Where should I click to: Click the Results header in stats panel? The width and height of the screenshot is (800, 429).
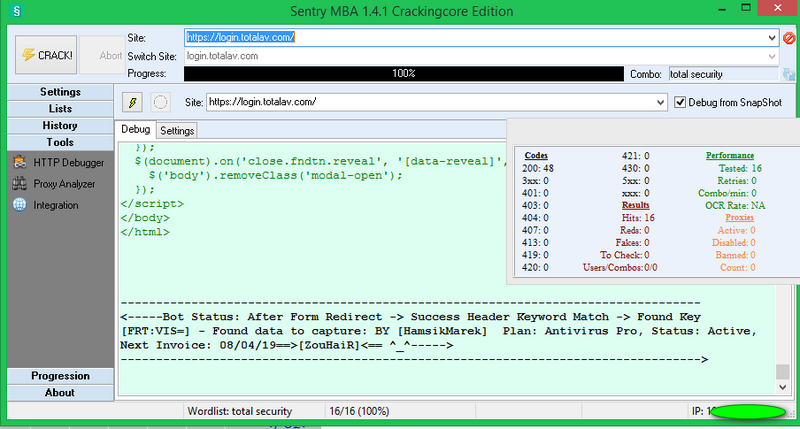click(x=635, y=205)
